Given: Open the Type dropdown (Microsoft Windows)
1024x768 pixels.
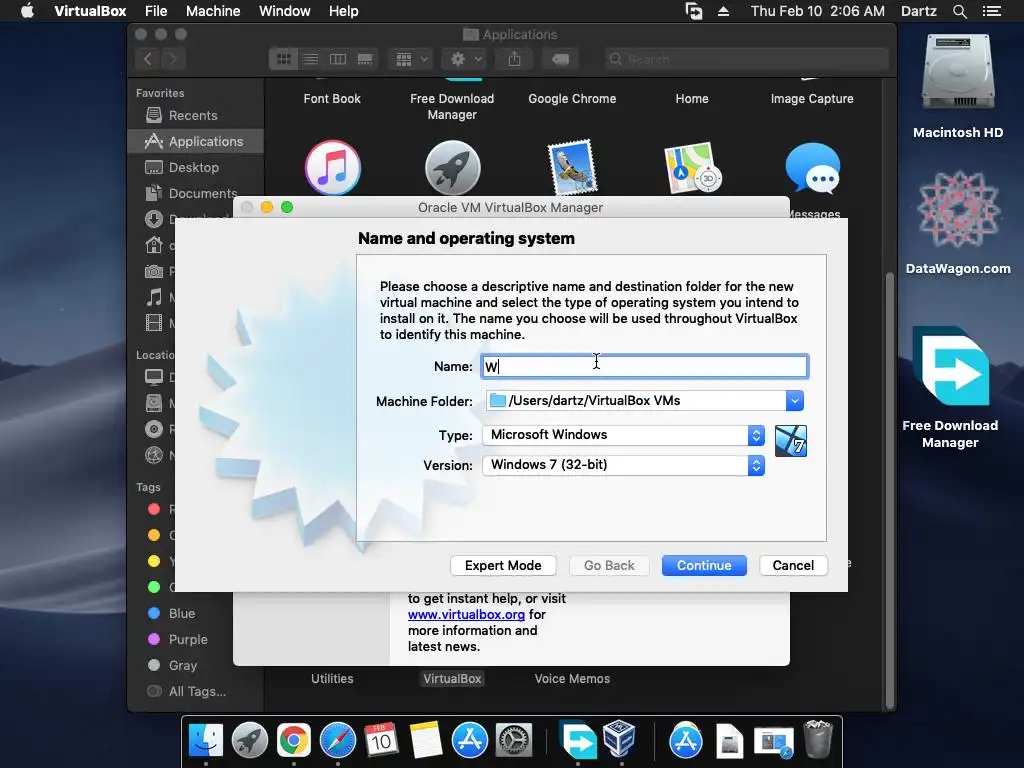Looking at the screenshot, I should (623, 435).
